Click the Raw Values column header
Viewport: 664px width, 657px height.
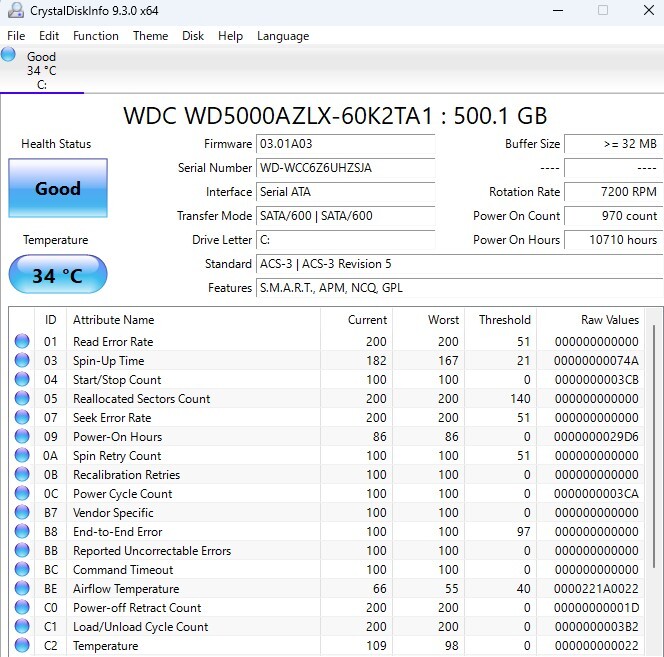coord(609,320)
